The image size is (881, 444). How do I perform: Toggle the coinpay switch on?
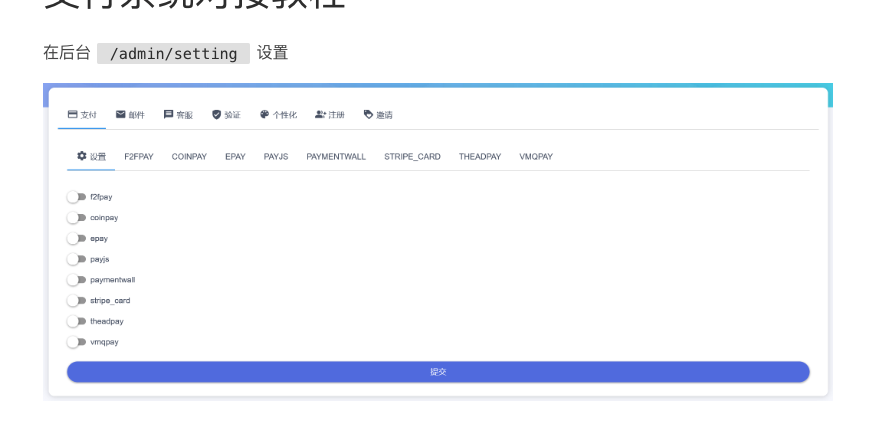coord(76,218)
